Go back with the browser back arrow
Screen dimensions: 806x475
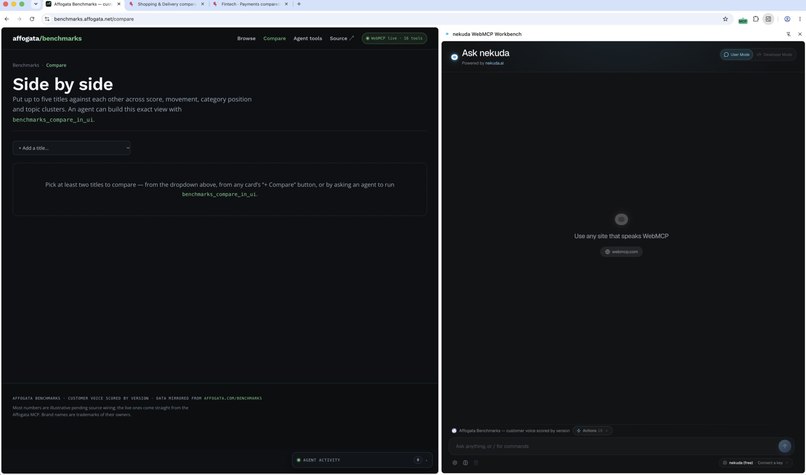[x=7, y=19]
